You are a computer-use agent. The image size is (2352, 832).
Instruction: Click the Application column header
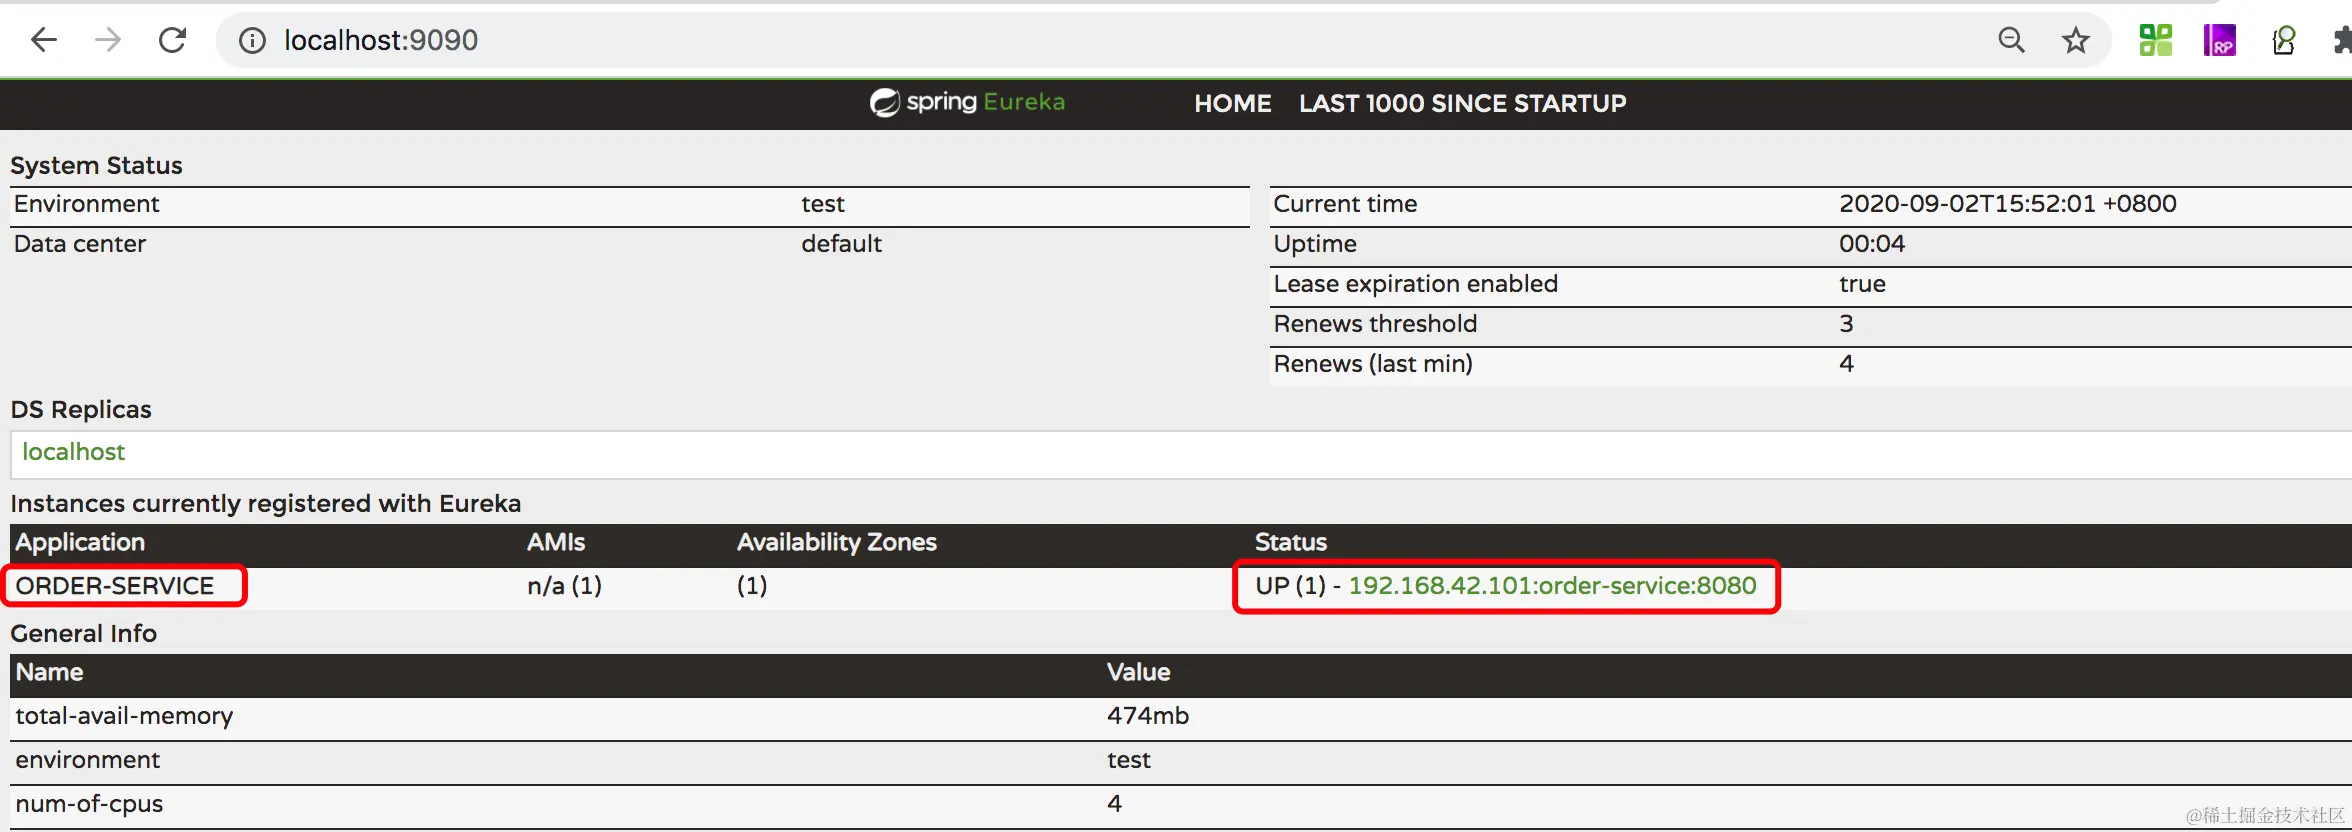[x=80, y=542]
